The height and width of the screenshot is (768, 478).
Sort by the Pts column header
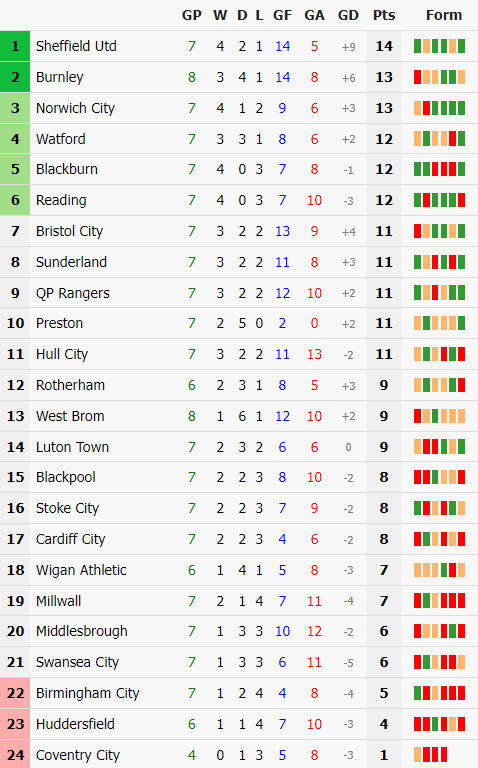click(x=384, y=15)
